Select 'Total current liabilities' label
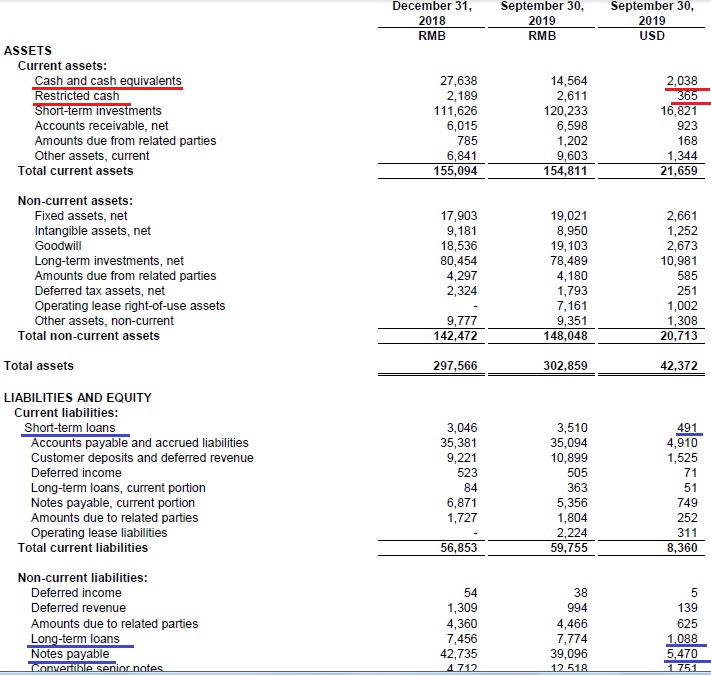711x675 pixels. click(x=83, y=548)
